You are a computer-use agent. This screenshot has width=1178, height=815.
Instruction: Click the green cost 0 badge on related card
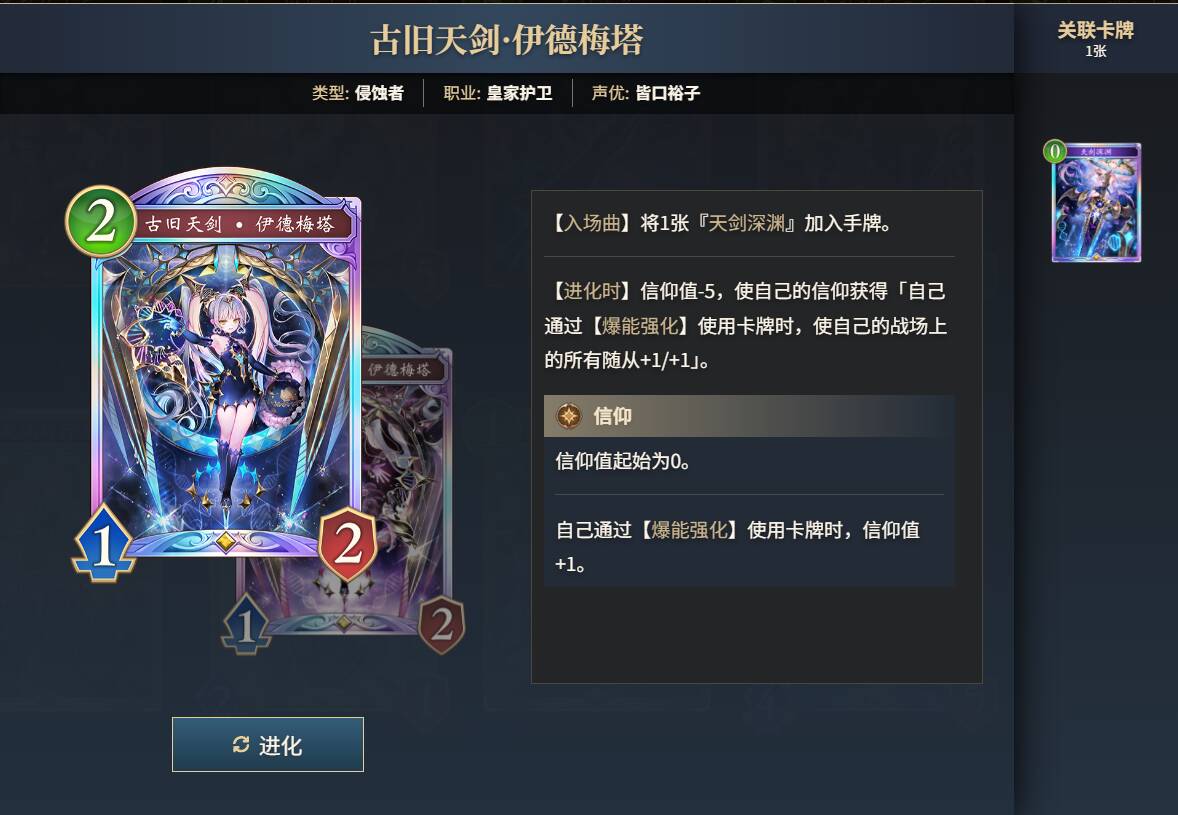1055,152
